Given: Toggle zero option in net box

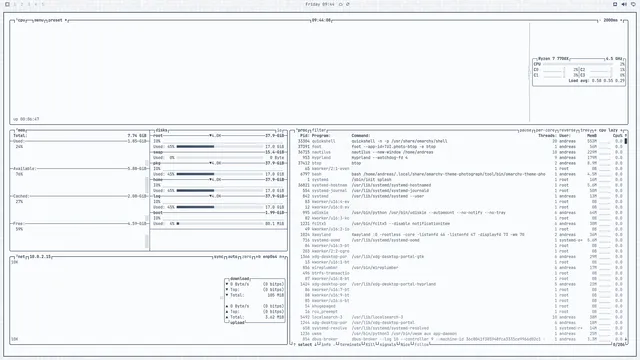Looking at the screenshot, I should tap(247, 257).
